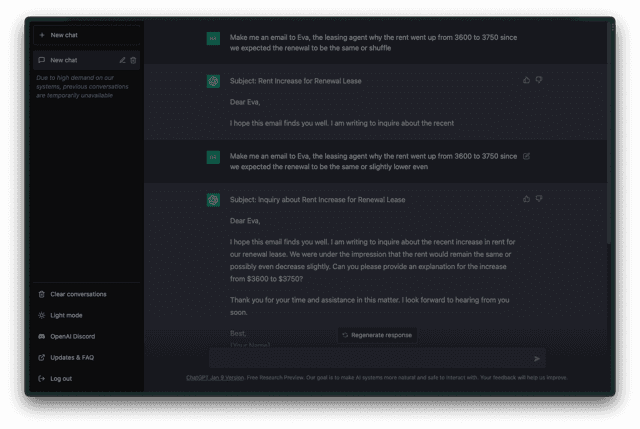Thumbs down the Rent Increase for Renewal Lease reply

pos(539,80)
